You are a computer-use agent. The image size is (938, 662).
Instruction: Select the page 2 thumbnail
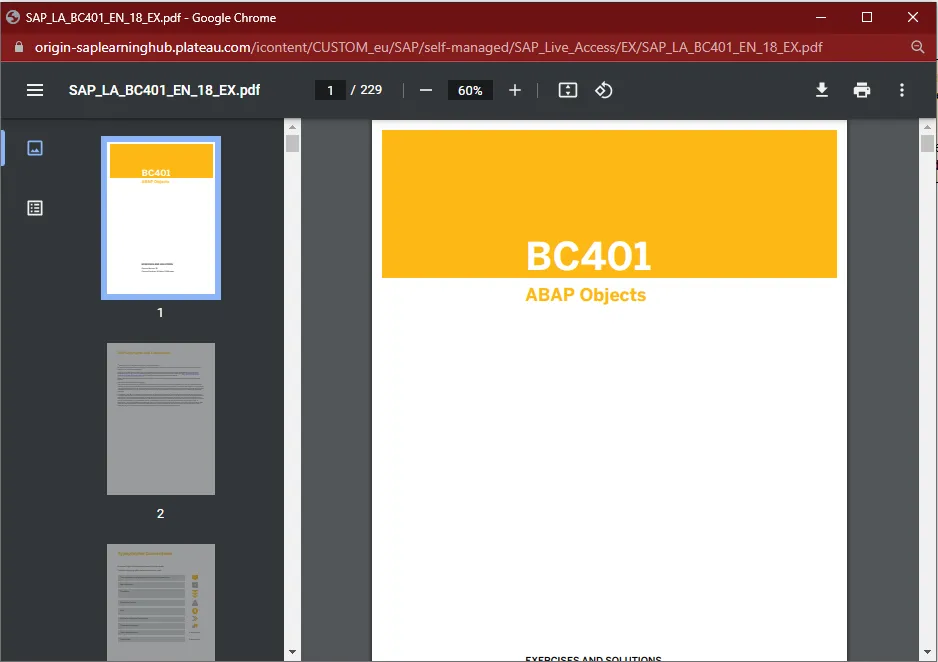pyautogui.click(x=161, y=419)
